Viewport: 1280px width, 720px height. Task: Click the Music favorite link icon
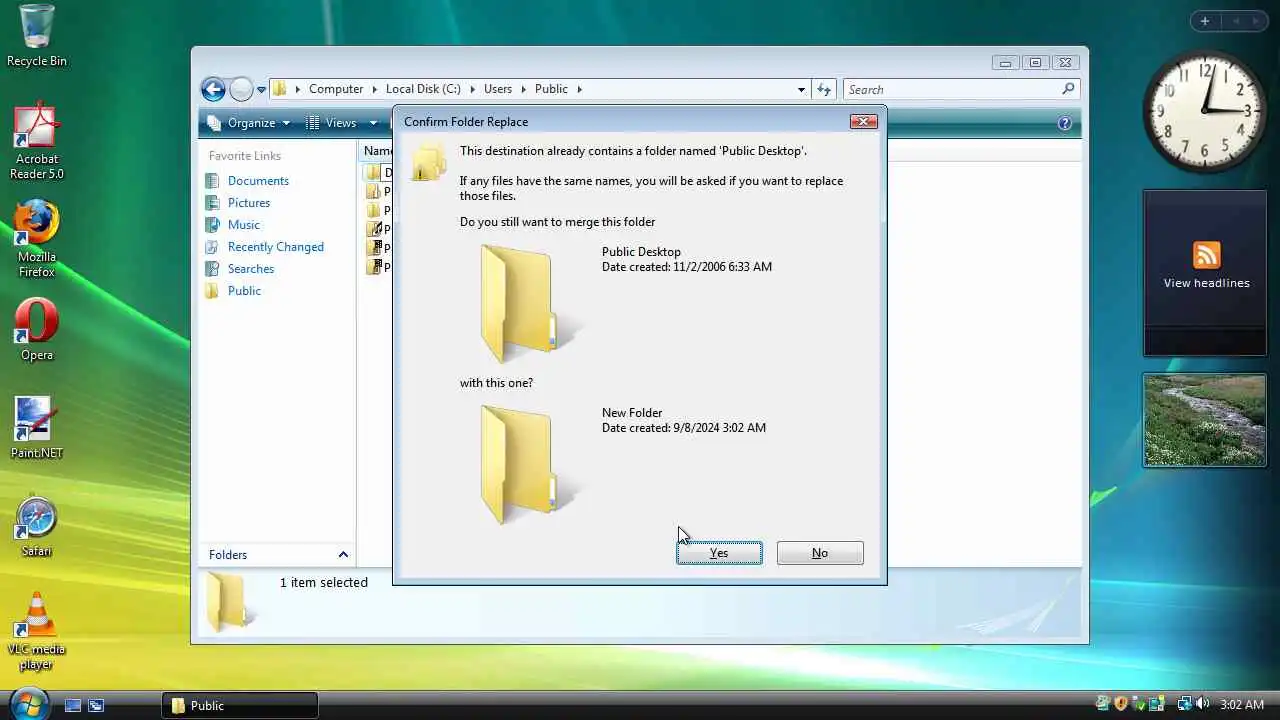[x=212, y=225]
